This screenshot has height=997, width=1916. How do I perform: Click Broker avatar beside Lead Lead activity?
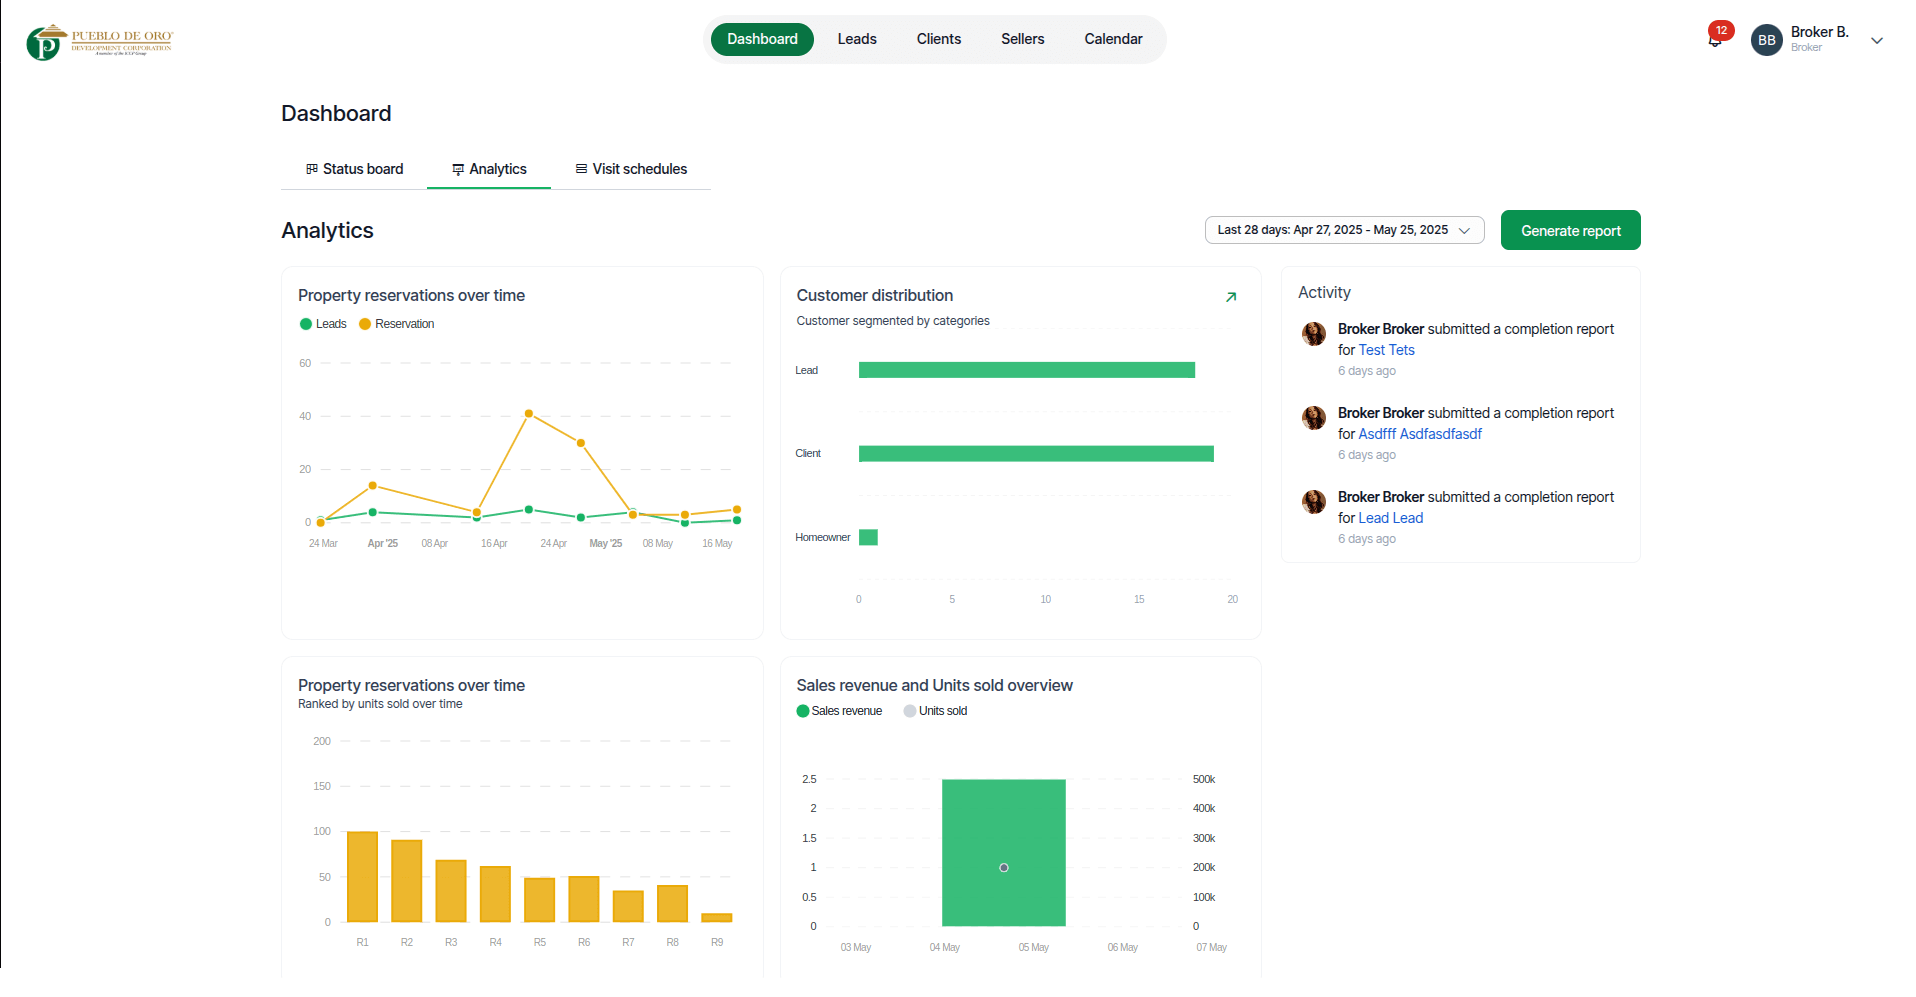point(1313,502)
